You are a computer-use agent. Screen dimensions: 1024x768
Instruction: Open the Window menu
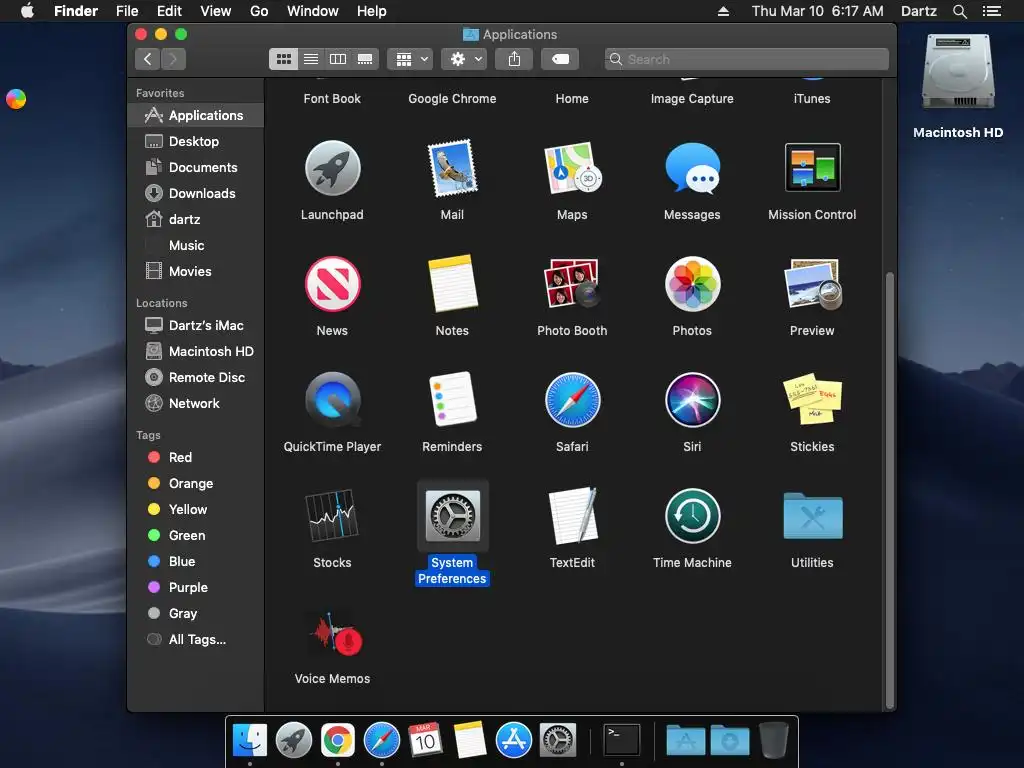313,11
